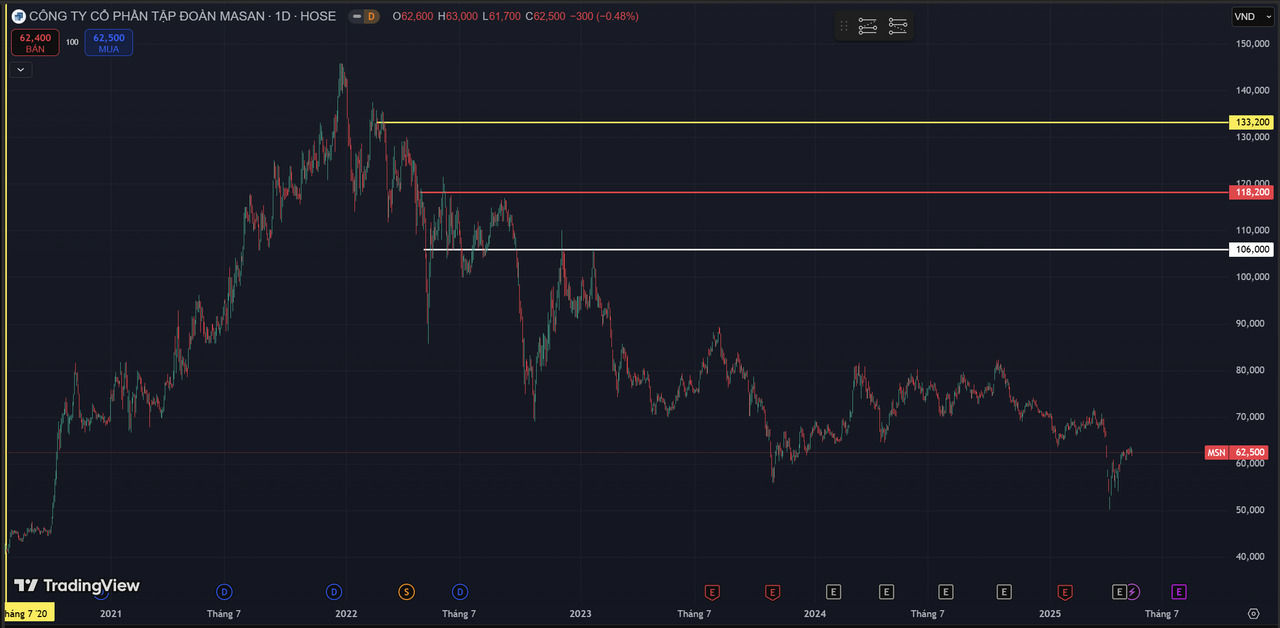Click the orange split 'S' event marker

click(x=406, y=592)
